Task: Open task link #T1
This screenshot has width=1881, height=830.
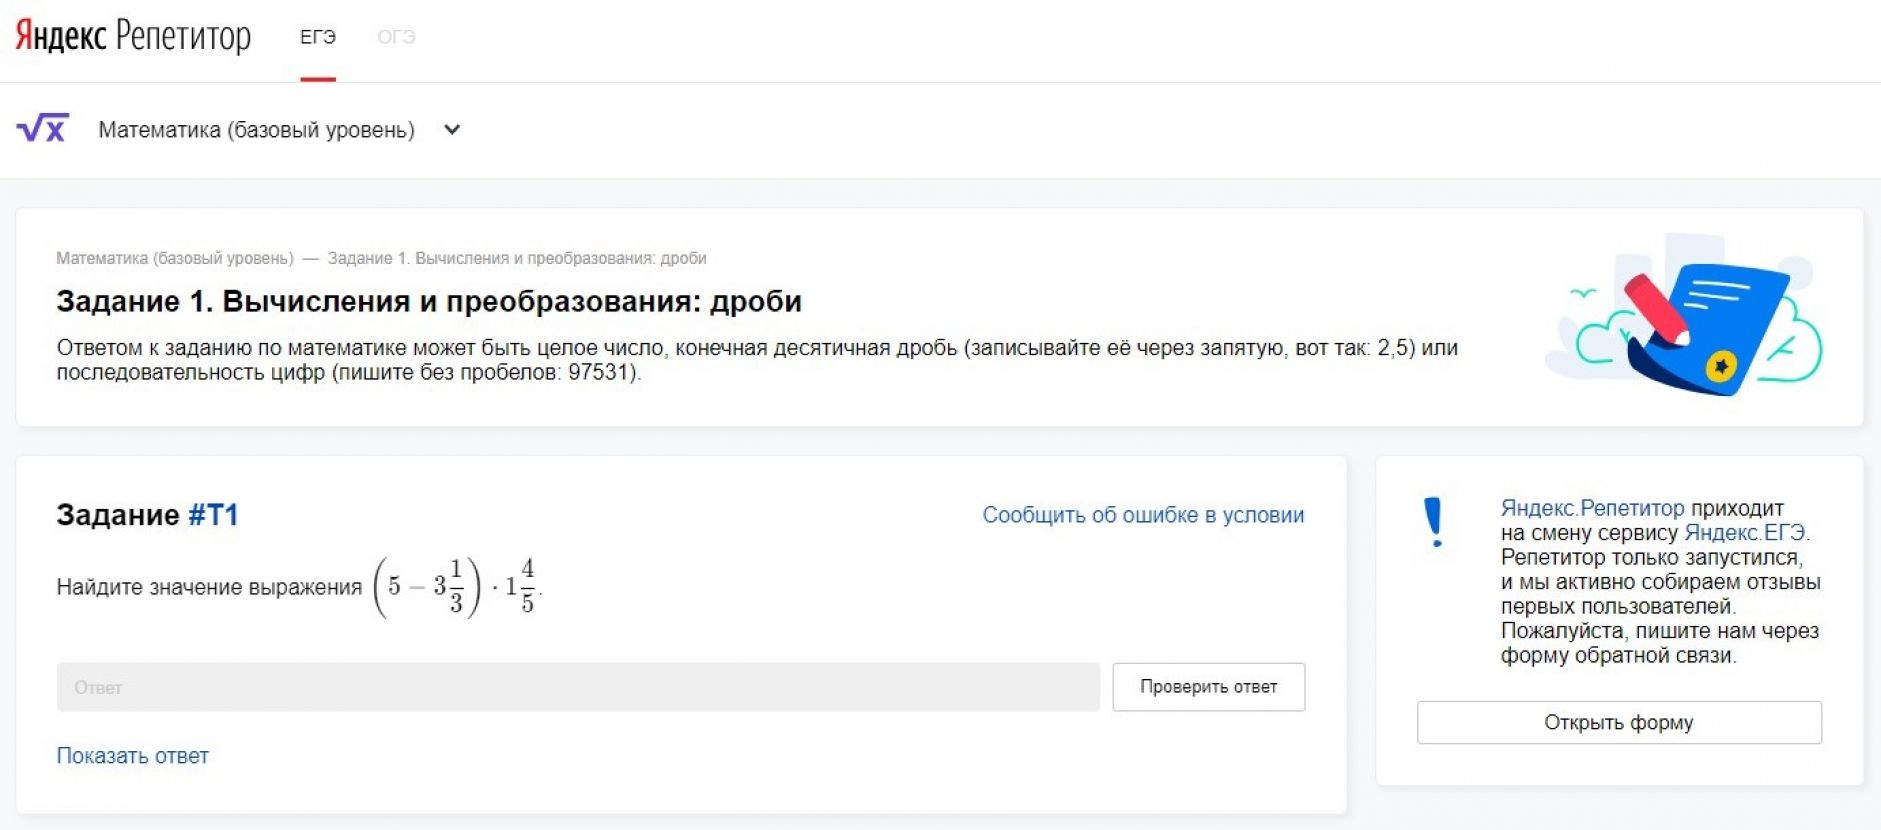Action: click(x=213, y=515)
